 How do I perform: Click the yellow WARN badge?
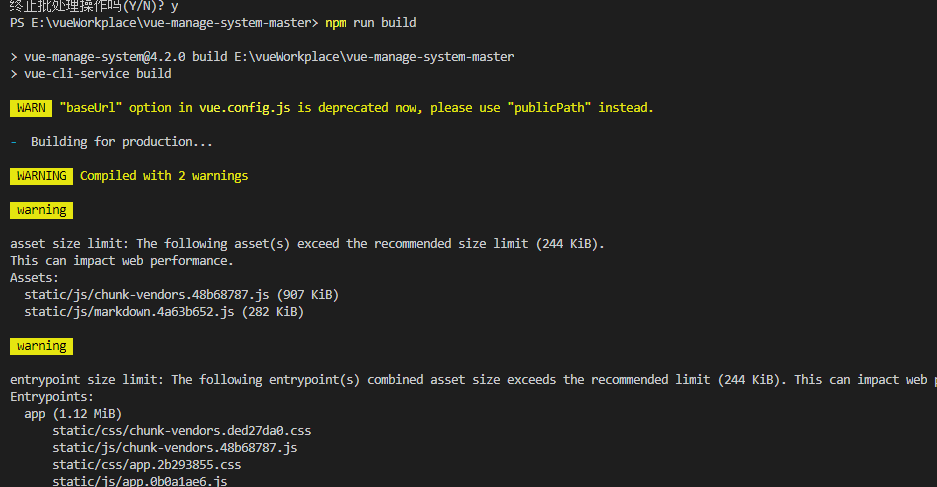30,108
